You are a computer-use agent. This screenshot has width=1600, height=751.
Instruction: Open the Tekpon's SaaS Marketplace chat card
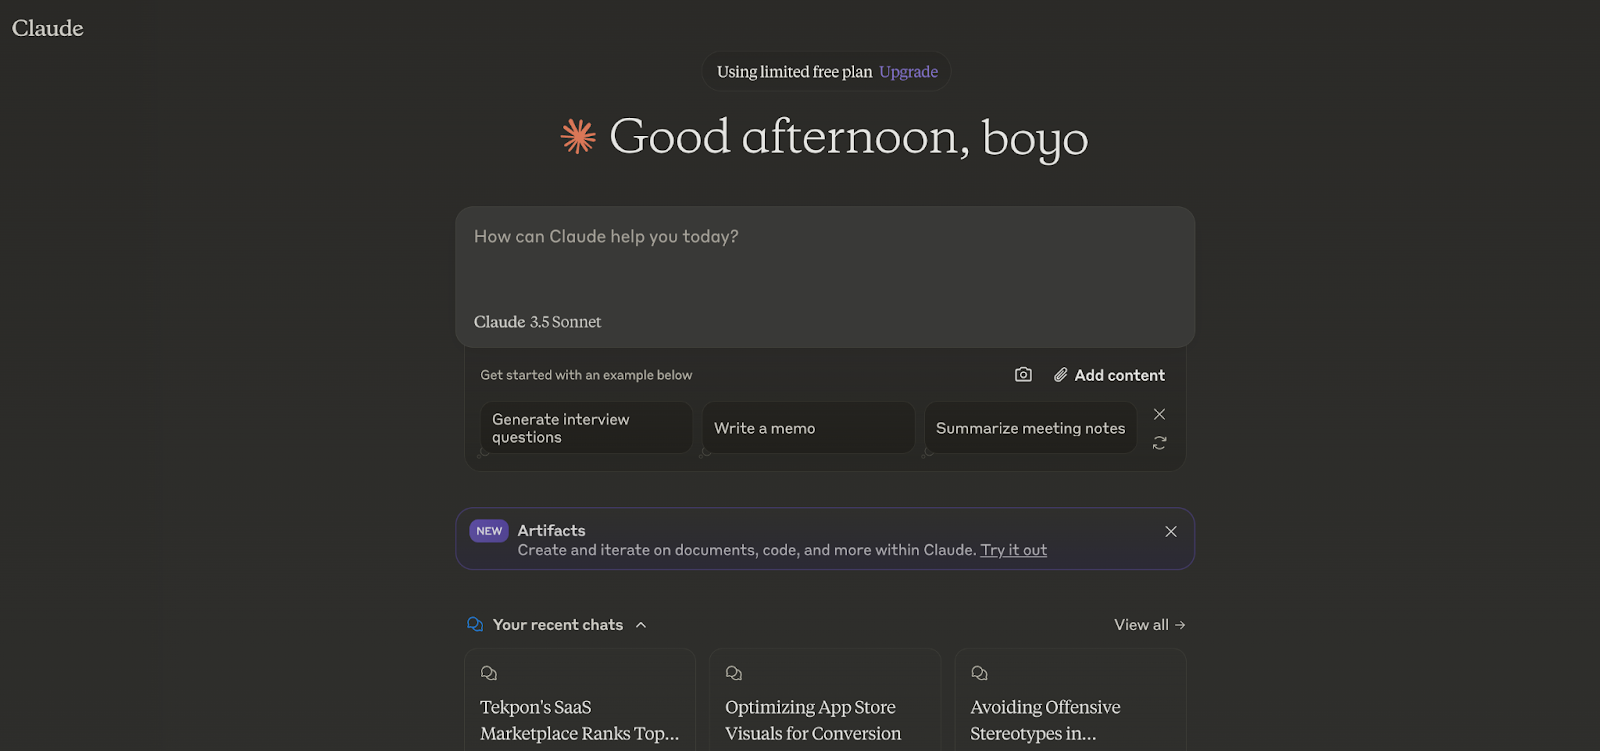point(580,705)
